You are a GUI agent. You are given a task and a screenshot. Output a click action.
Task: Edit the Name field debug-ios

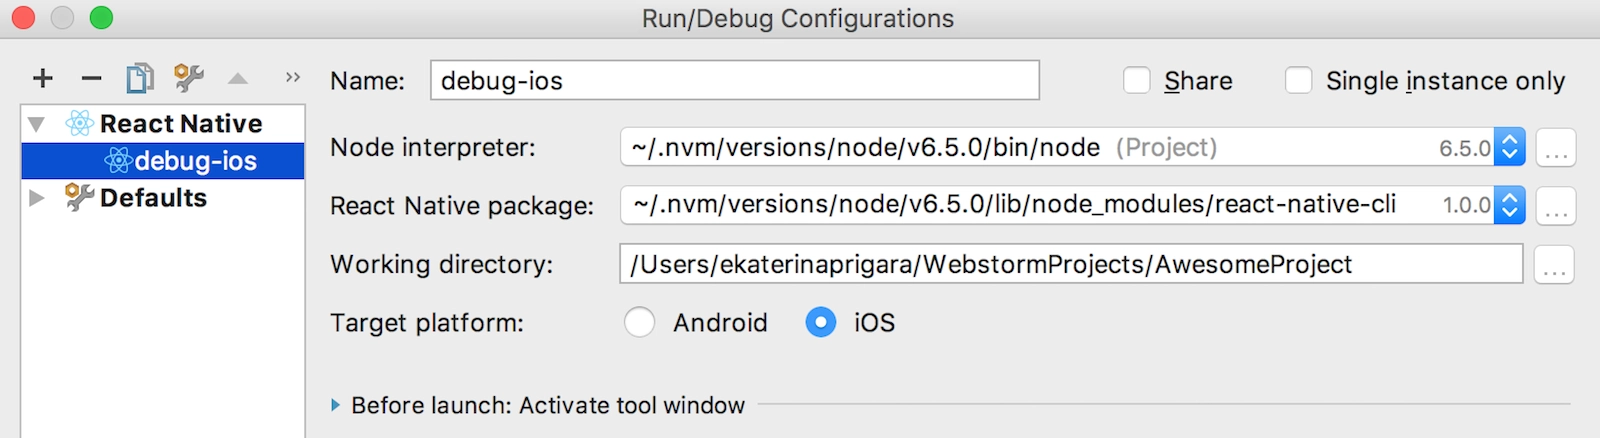(x=735, y=80)
